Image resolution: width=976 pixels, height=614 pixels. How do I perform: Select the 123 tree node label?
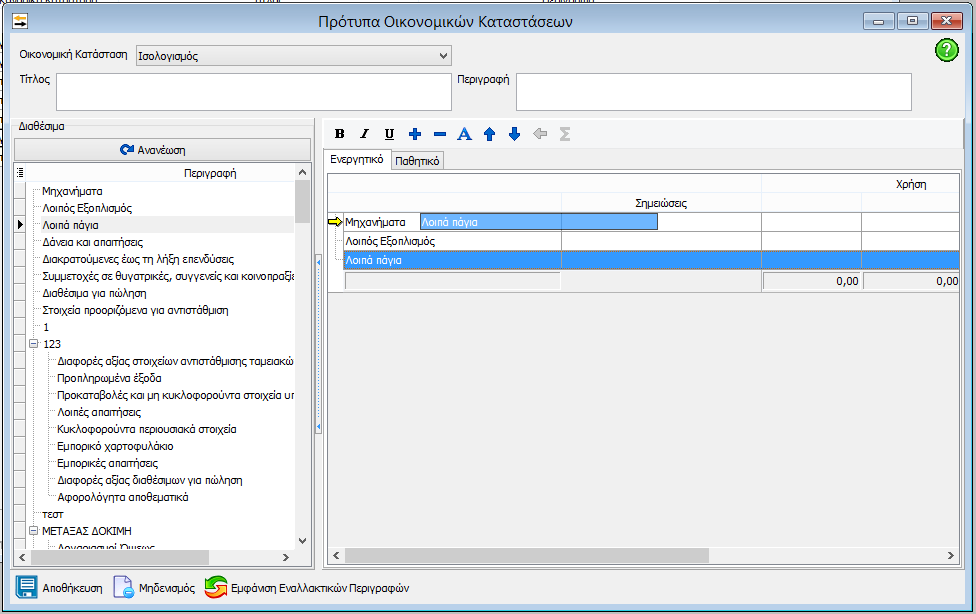52,344
